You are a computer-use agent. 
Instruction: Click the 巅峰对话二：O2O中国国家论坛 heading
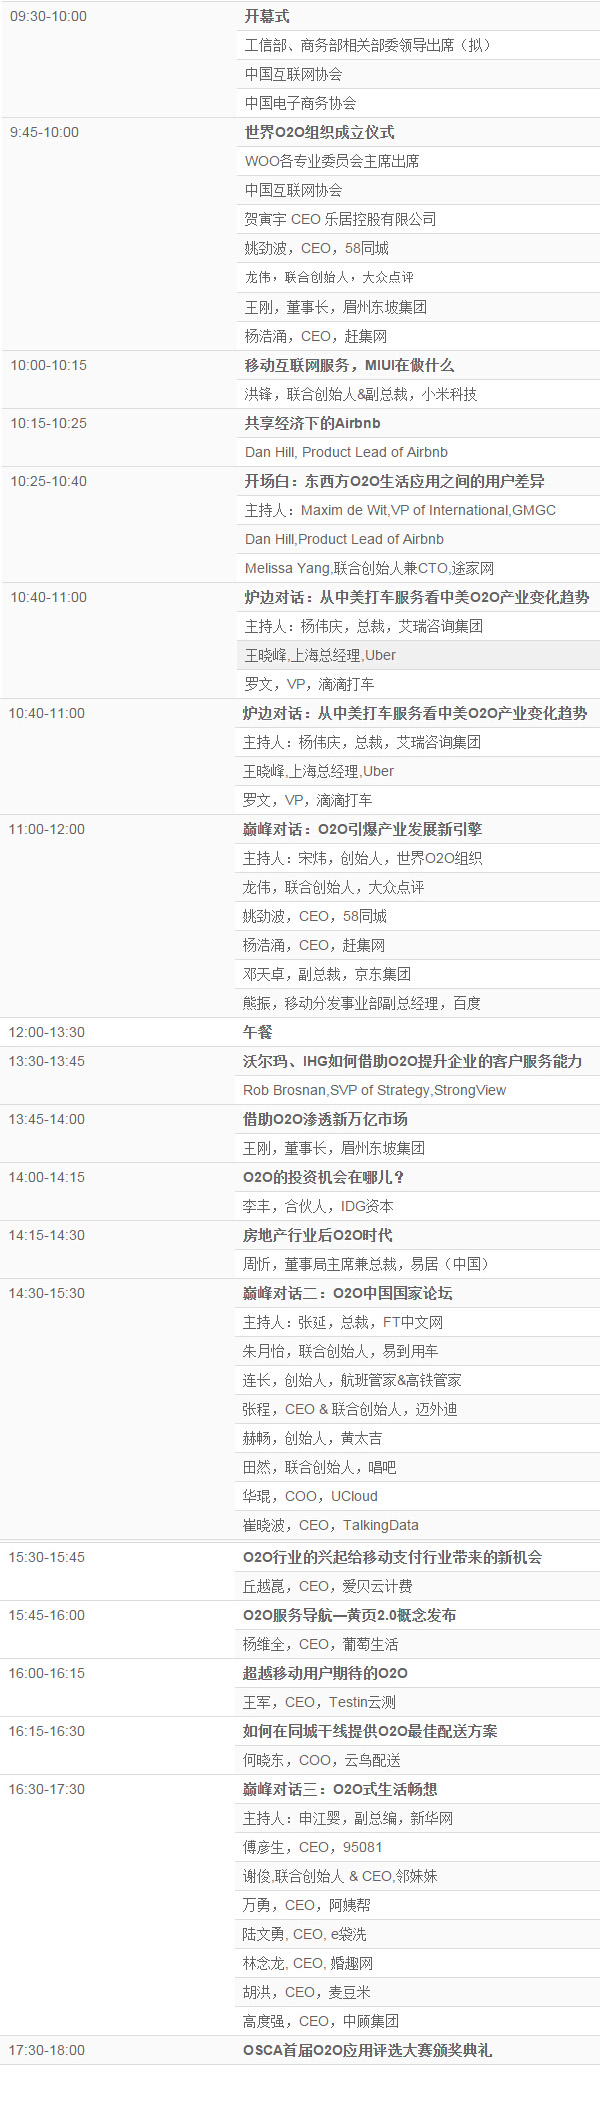coord(347,1293)
